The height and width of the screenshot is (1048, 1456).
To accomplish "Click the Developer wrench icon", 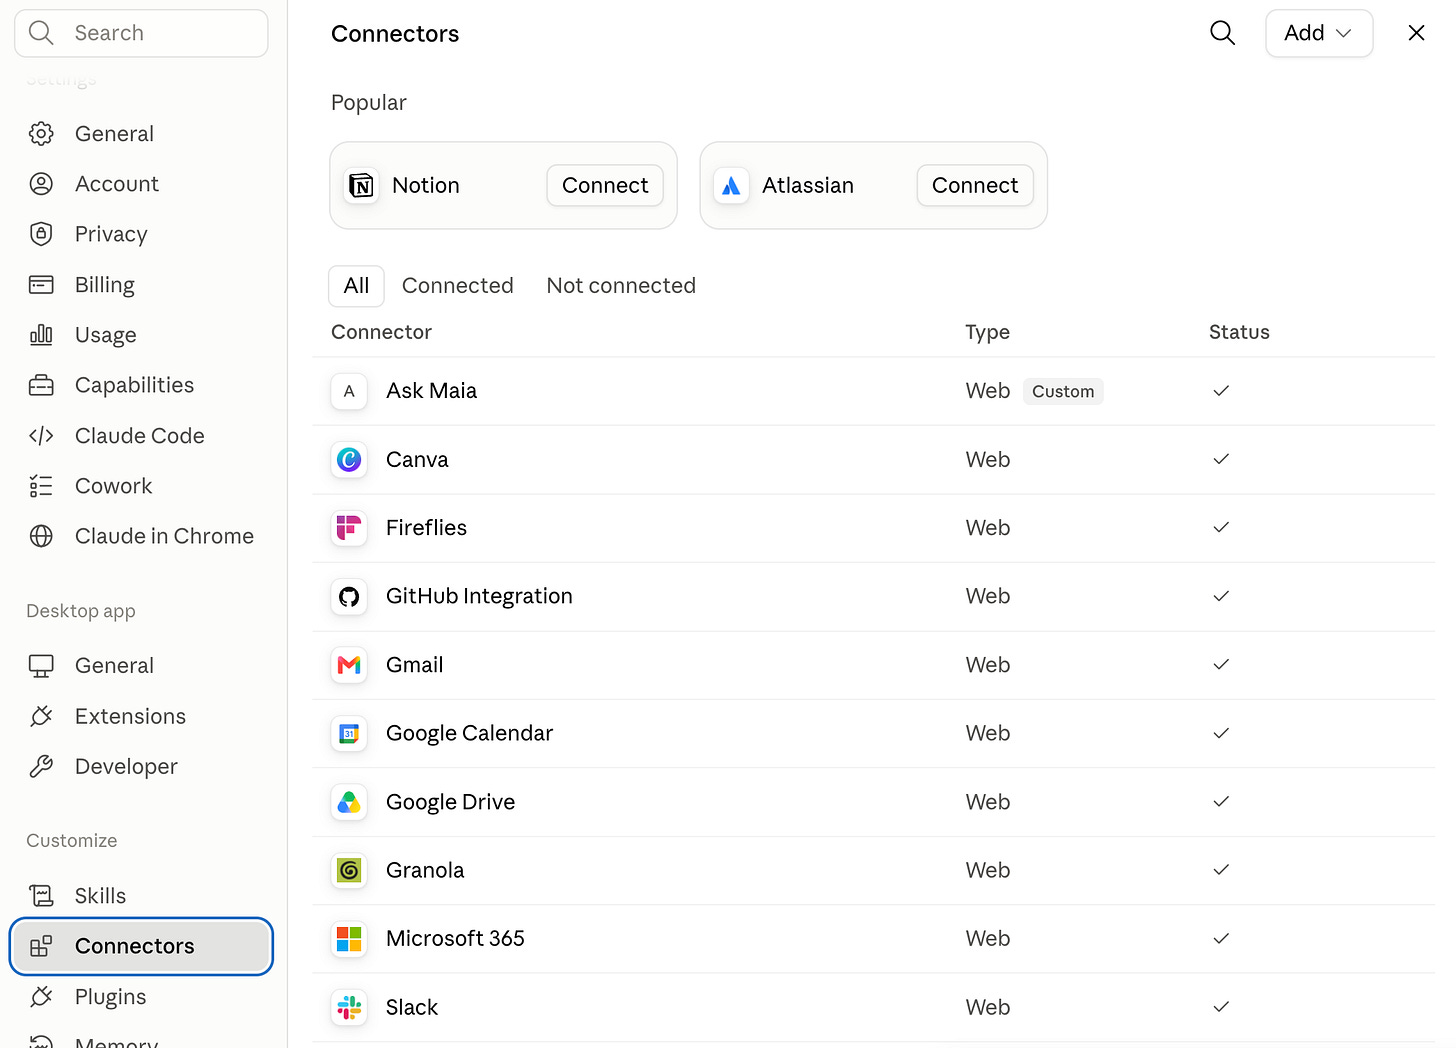I will pyautogui.click(x=41, y=766).
